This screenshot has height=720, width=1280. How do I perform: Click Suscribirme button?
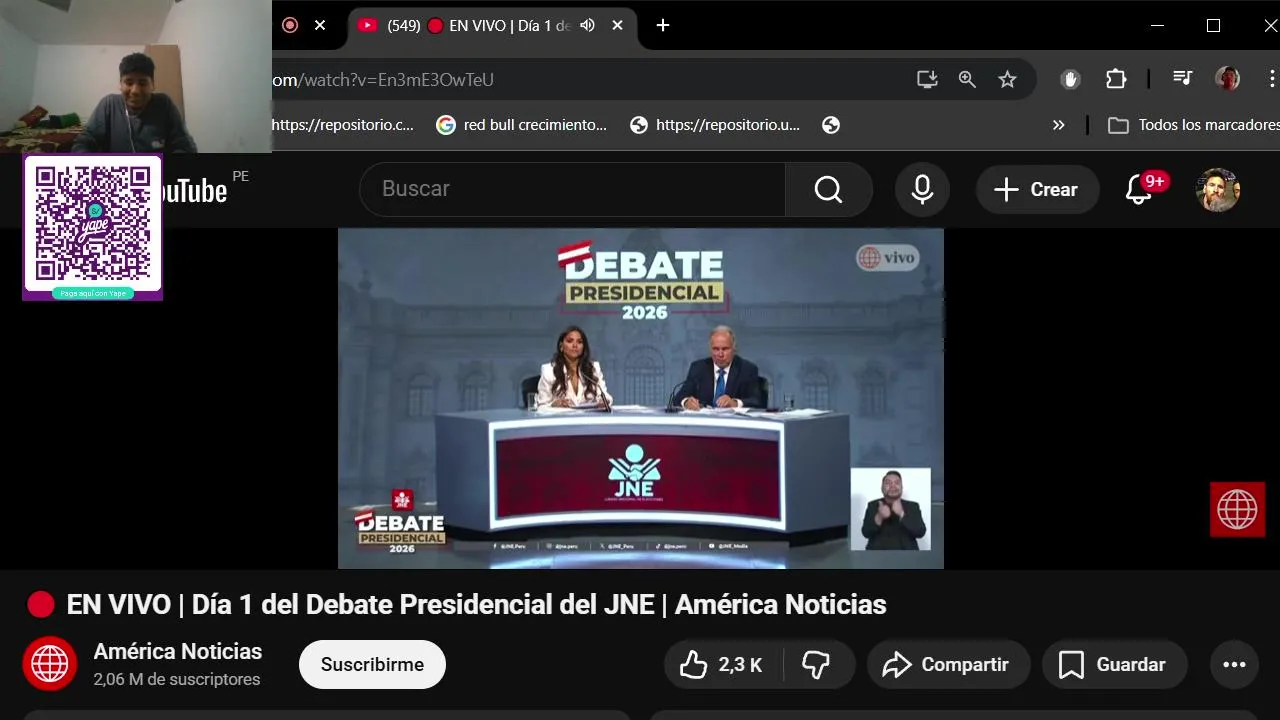point(372,665)
